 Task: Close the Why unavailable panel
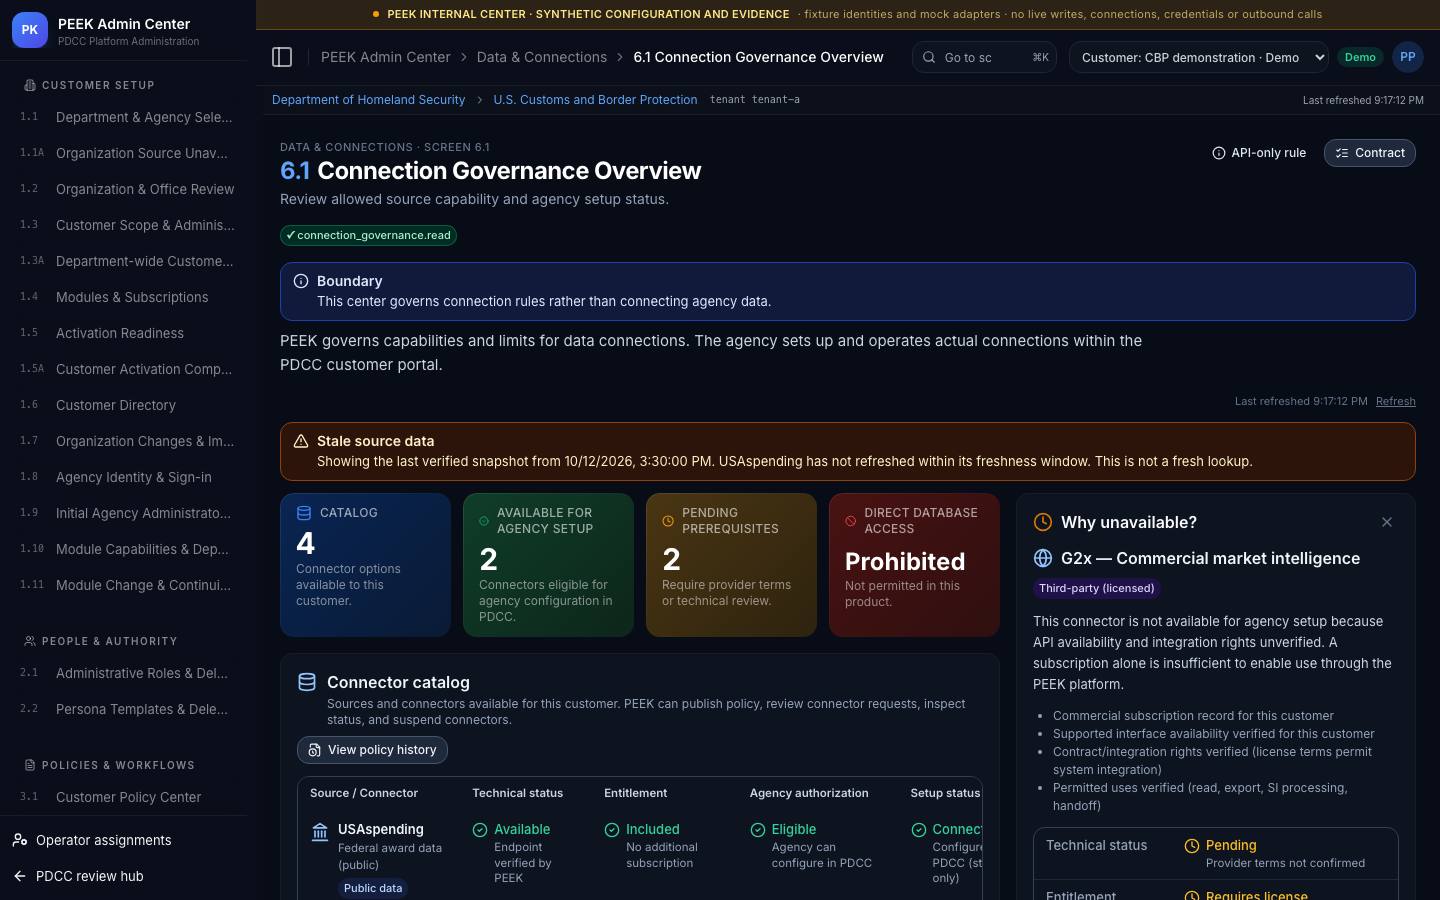(x=1386, y=522)
